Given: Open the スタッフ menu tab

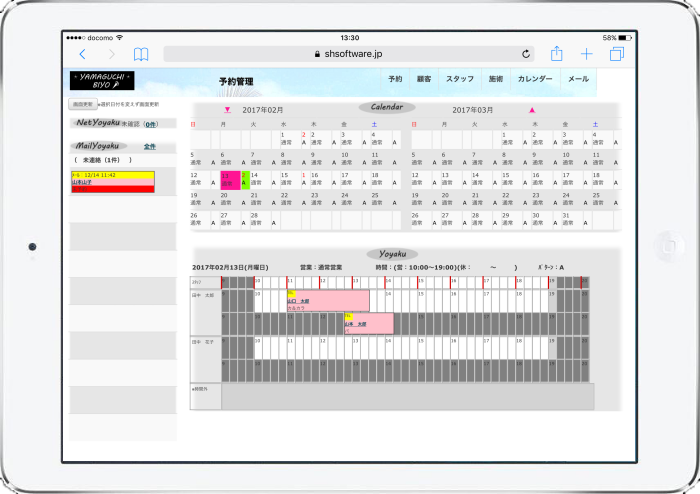Looking at the screenshot, I should click(460, 79).
